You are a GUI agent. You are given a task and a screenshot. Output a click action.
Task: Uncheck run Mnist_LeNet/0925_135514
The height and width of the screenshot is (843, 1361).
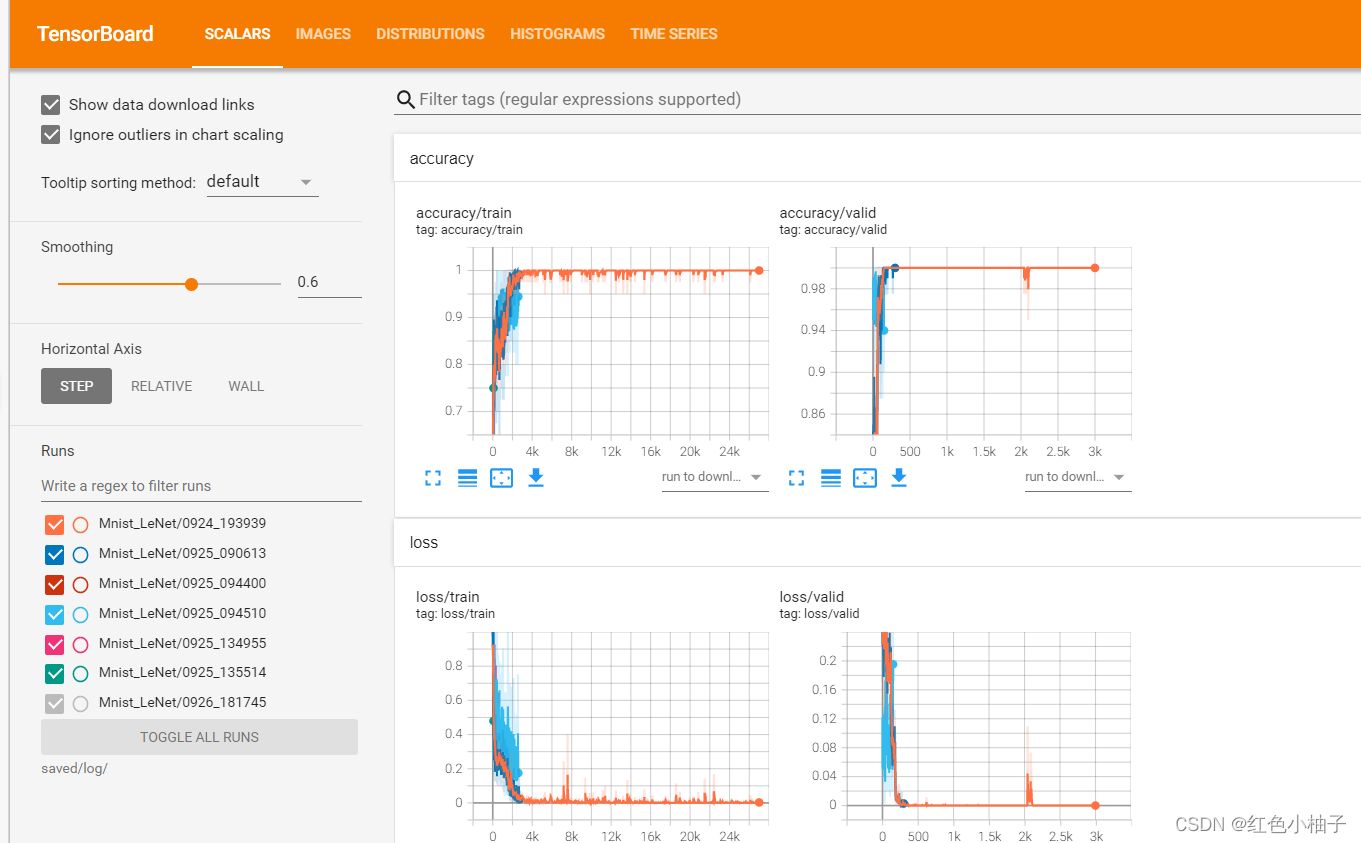click(x=55, y=673)
